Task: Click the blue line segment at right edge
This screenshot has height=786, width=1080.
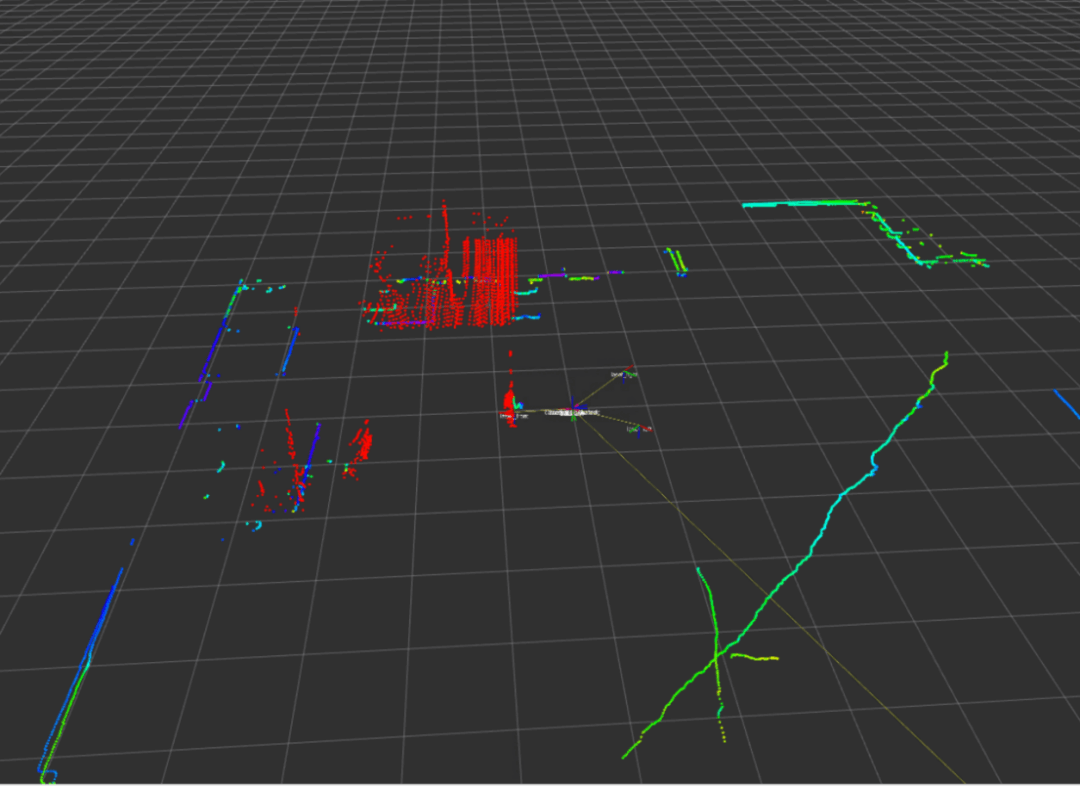Action: tap(1066, 403)
